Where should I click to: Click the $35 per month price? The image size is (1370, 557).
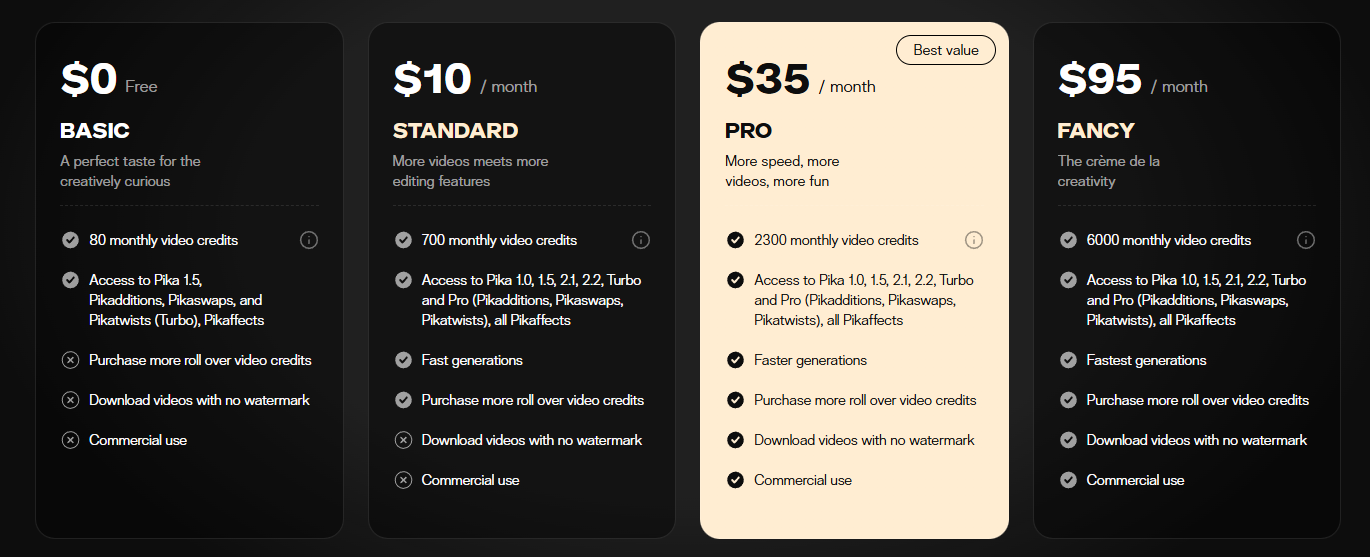point(800,80)
